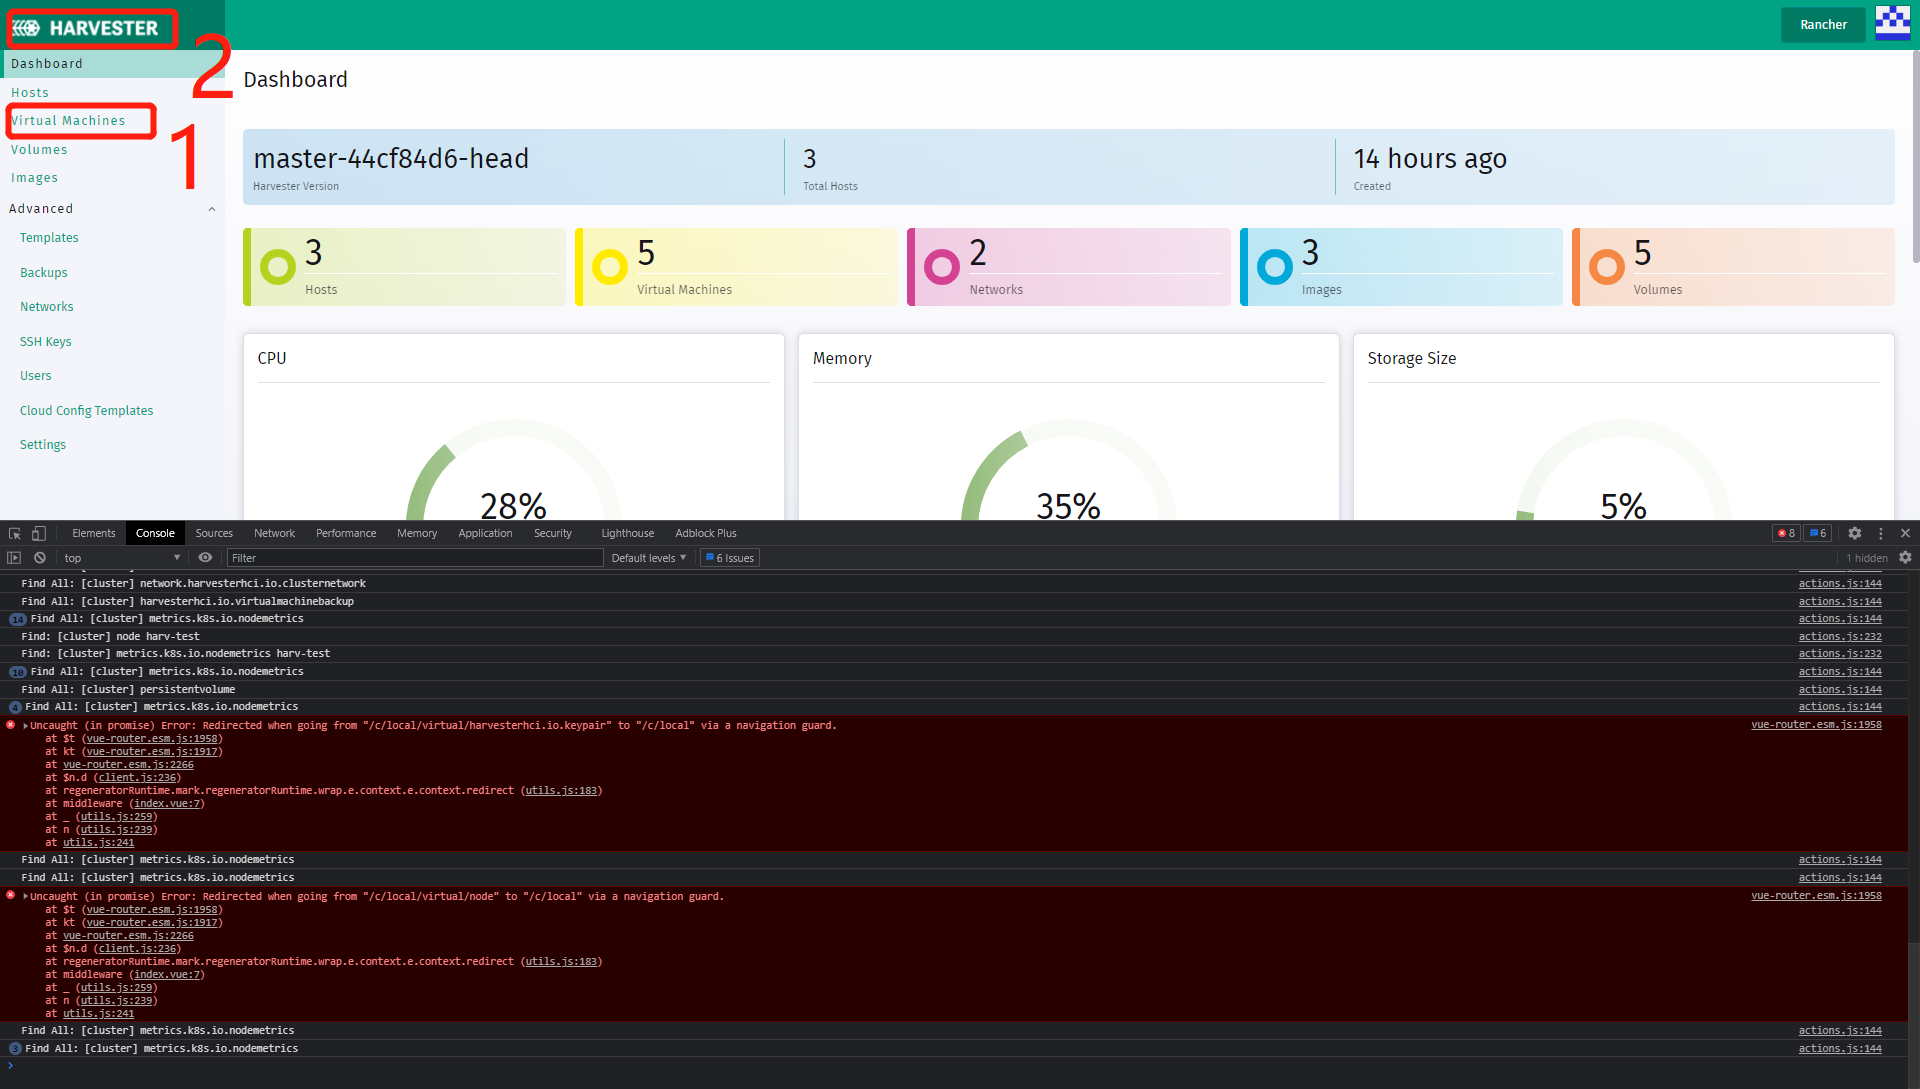Open actions.js:232 source link
The width and height of the screenshot is (1920, 1089).
[1840, 636]
